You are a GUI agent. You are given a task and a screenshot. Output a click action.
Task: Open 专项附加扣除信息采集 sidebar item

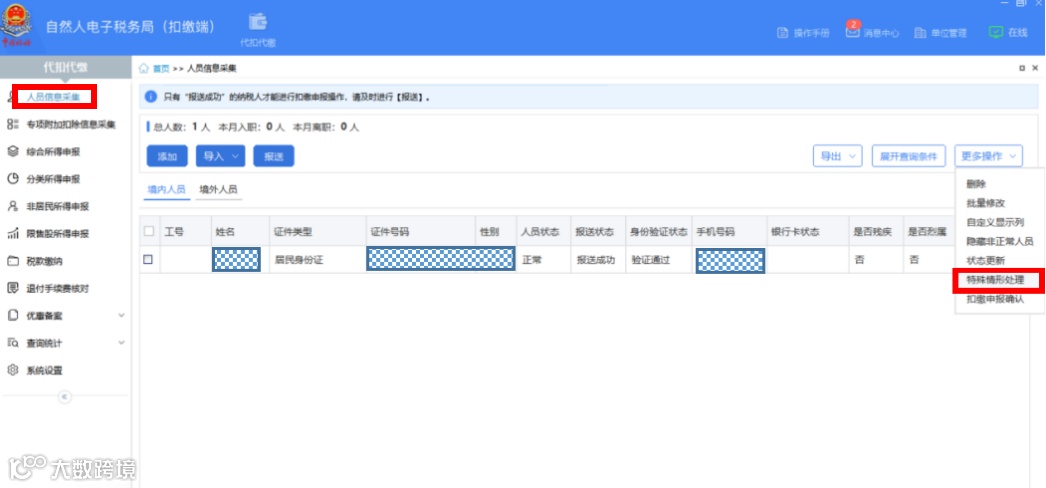[71, 125]
